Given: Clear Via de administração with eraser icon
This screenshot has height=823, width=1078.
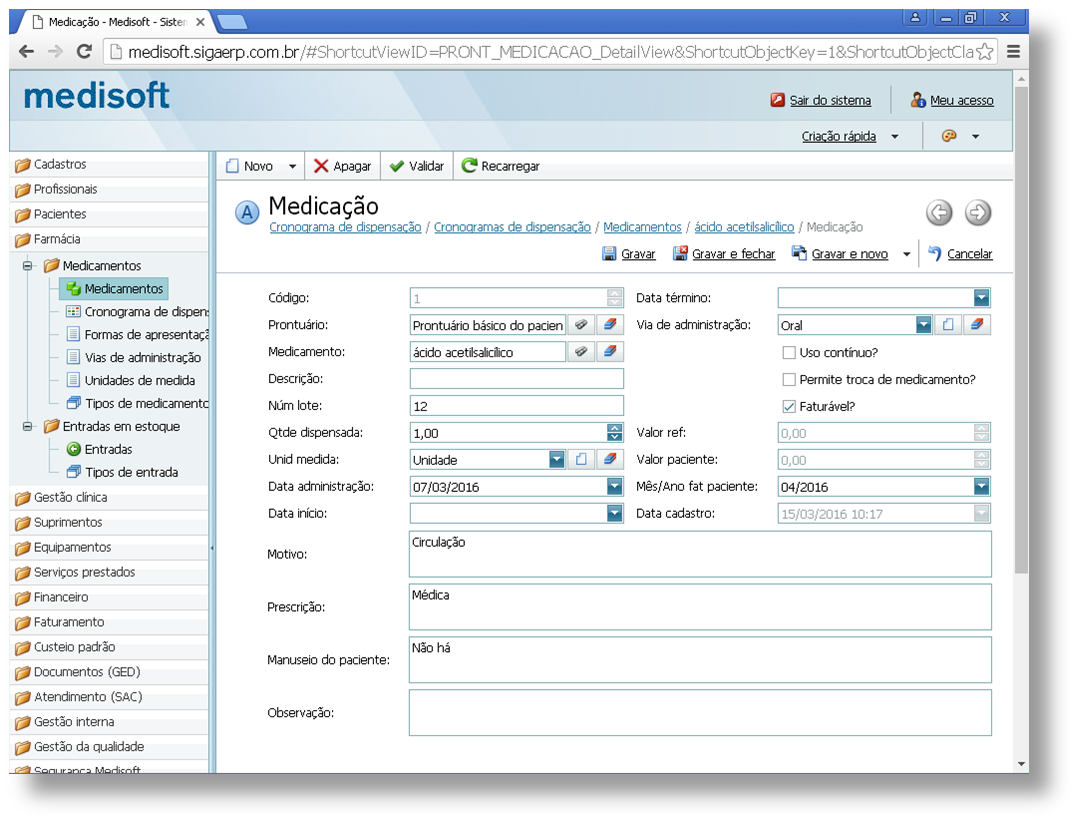Looking at the screenshot, I should [x=977, y=325].
